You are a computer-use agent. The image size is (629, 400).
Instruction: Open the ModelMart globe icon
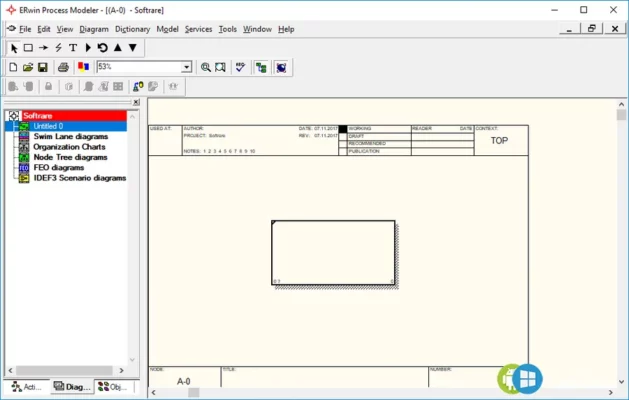[281, 67]
